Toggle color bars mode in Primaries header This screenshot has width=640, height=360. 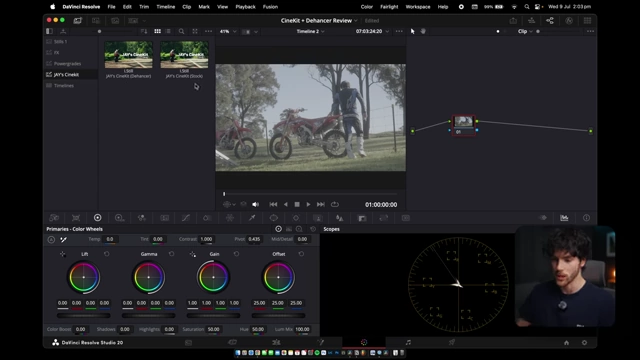[x=289, y=229]
